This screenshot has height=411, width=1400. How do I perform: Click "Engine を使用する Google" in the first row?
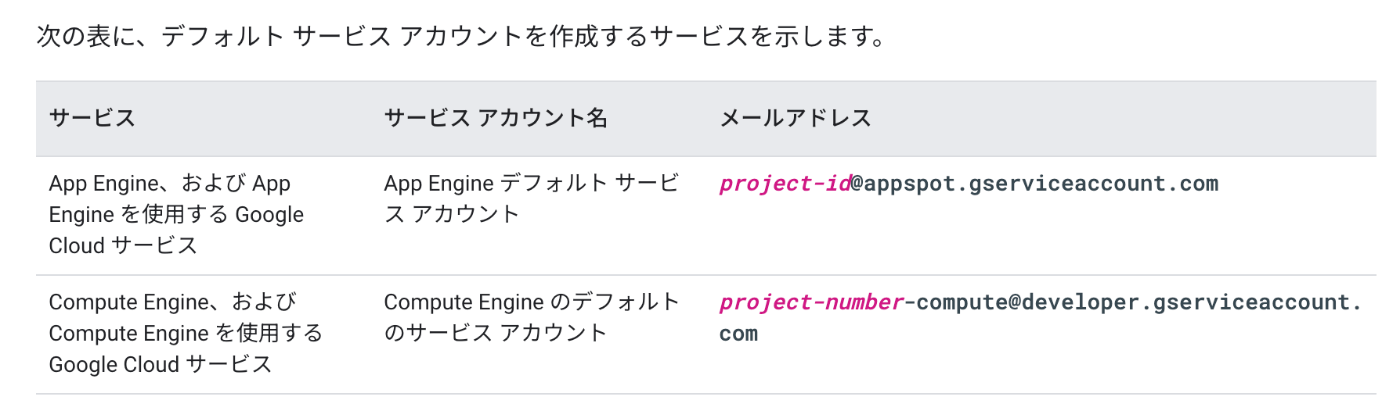(176, 215)
